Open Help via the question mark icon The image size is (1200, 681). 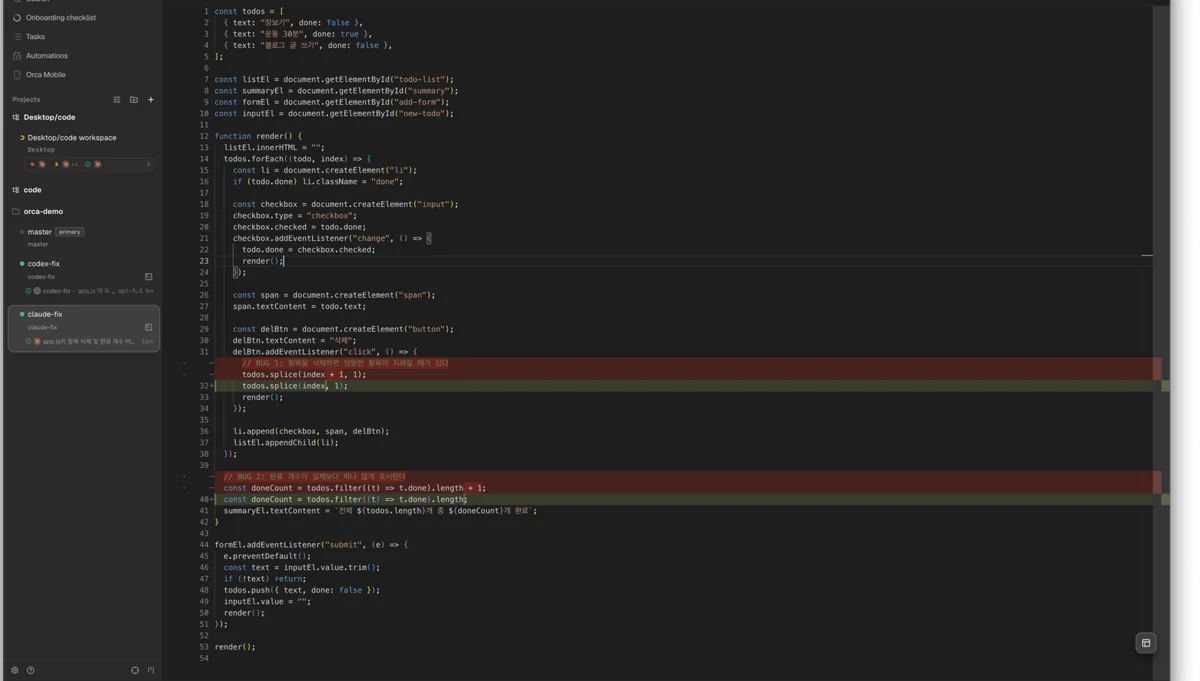[x=30, y=670]
